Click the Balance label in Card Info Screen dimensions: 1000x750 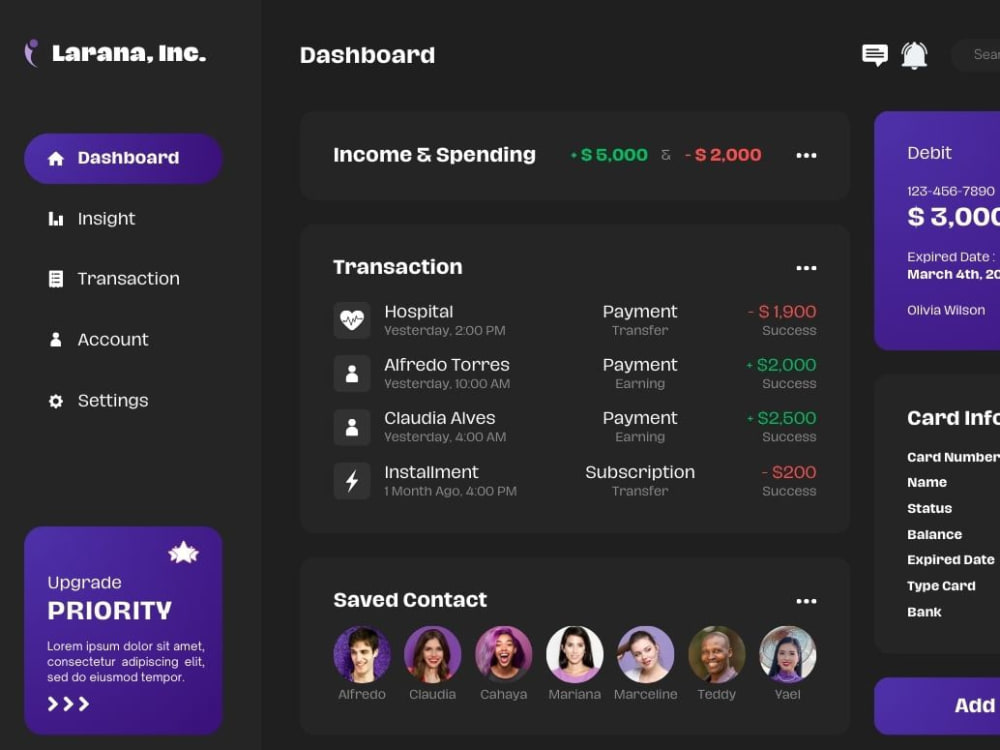(x=934, y=534)
